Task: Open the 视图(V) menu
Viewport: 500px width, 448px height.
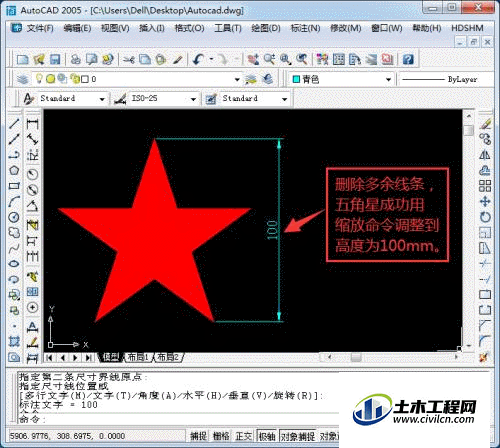Action: click(115, 28)
